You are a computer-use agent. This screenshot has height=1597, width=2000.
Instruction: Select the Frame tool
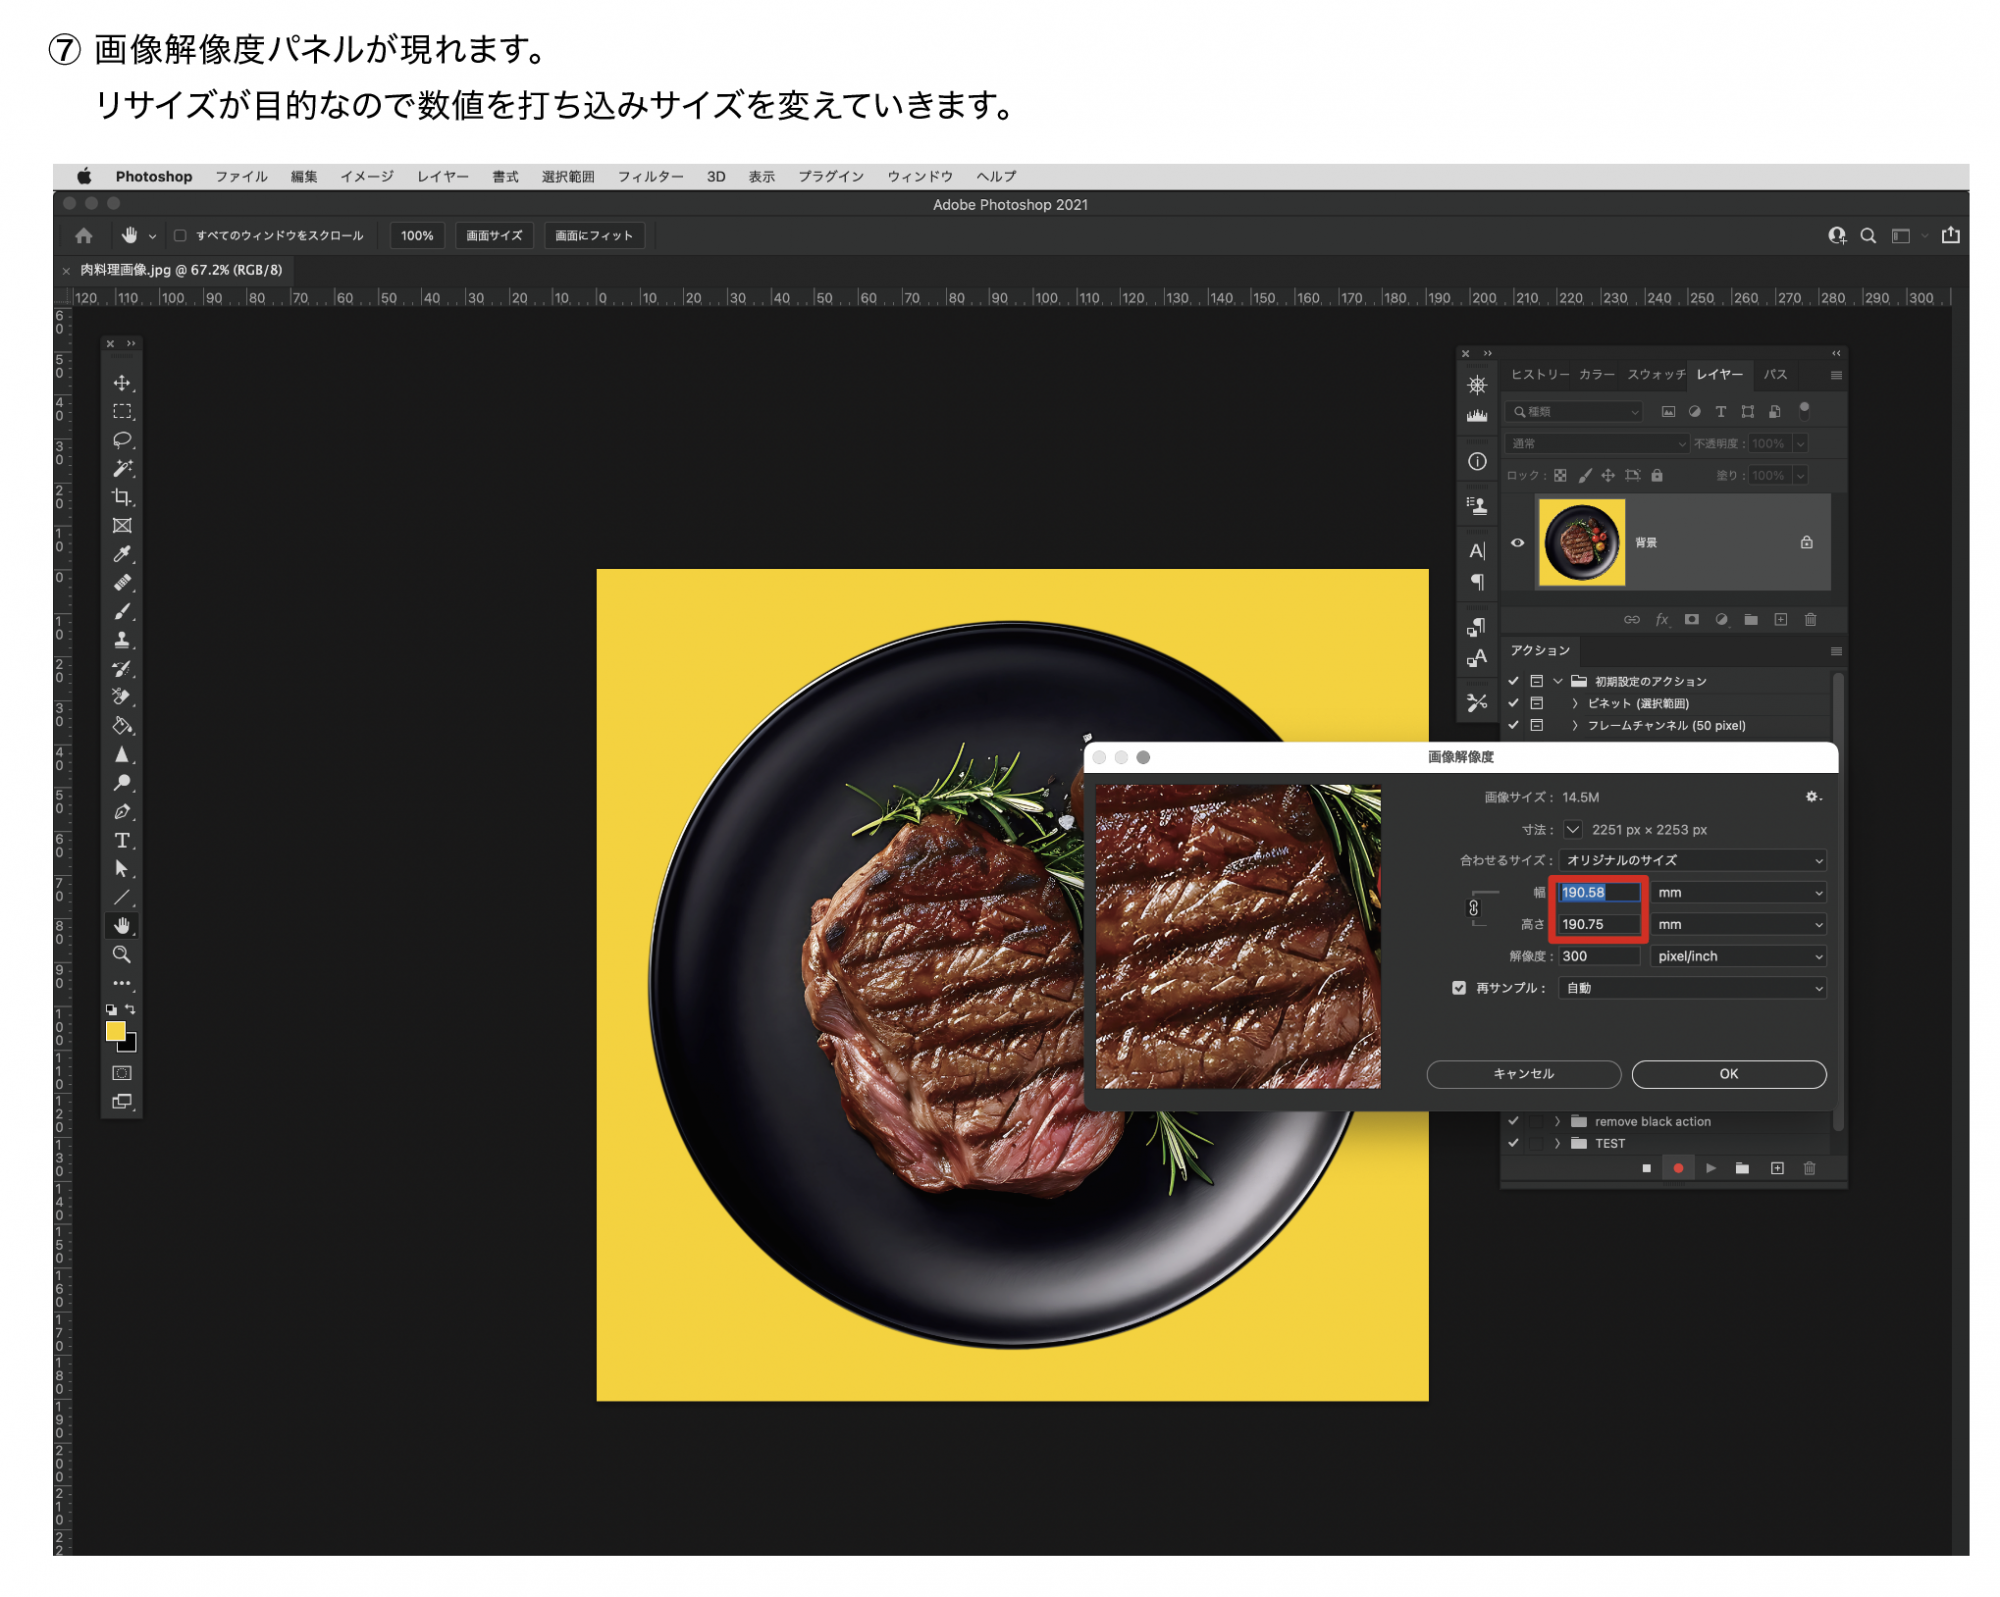122,526
